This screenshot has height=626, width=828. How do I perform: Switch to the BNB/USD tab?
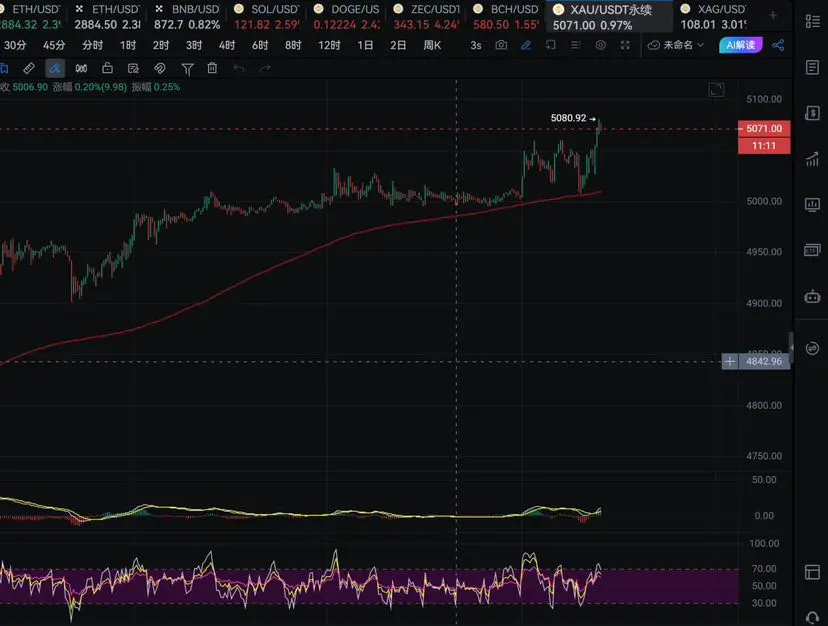[x=187, y=16]
